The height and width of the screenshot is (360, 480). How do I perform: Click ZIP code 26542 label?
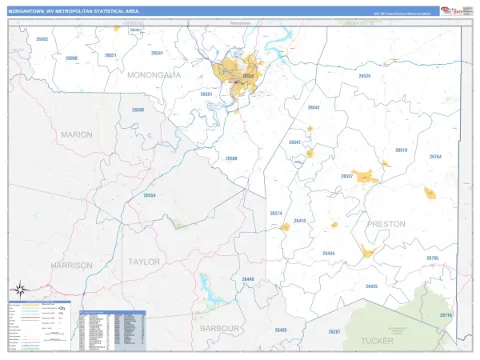(314, 107)
